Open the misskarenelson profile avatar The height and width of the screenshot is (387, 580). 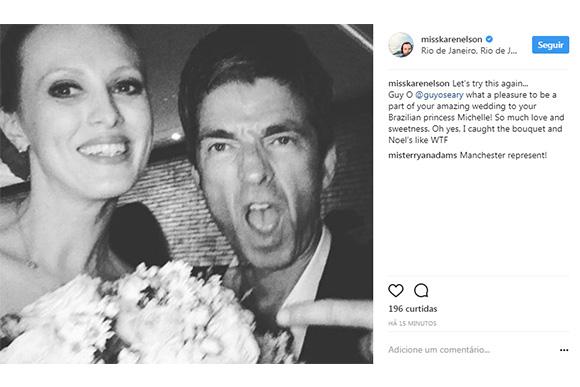401,45
